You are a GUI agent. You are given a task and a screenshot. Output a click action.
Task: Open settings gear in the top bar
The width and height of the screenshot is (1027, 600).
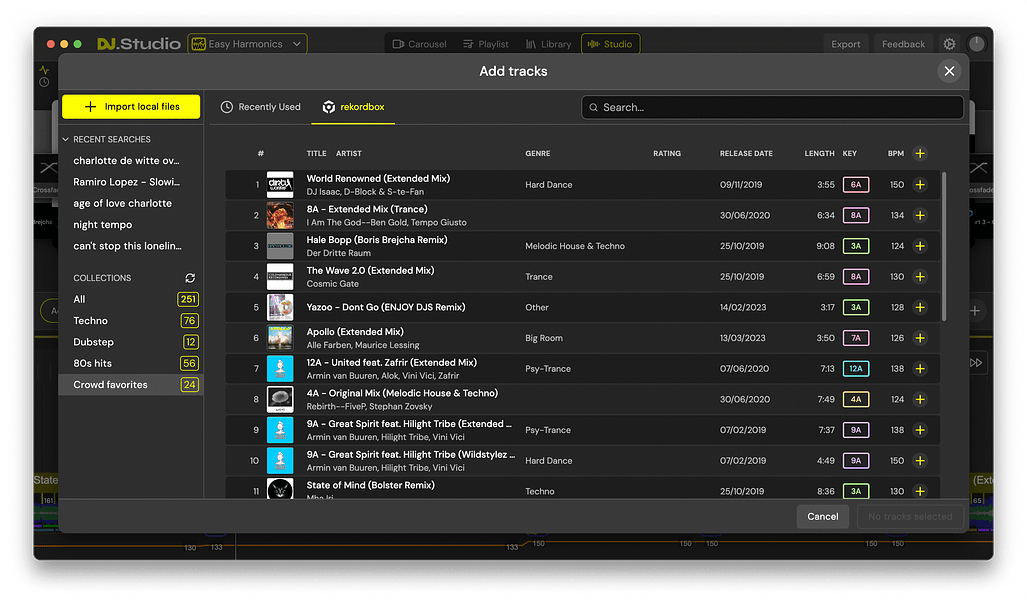[949, 44]
